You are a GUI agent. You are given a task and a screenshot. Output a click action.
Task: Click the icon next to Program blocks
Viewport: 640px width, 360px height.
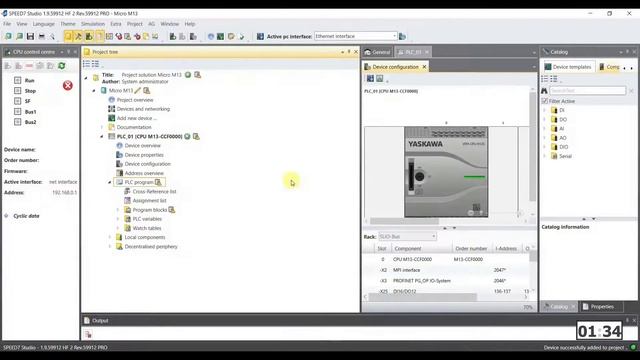[172, 210]
